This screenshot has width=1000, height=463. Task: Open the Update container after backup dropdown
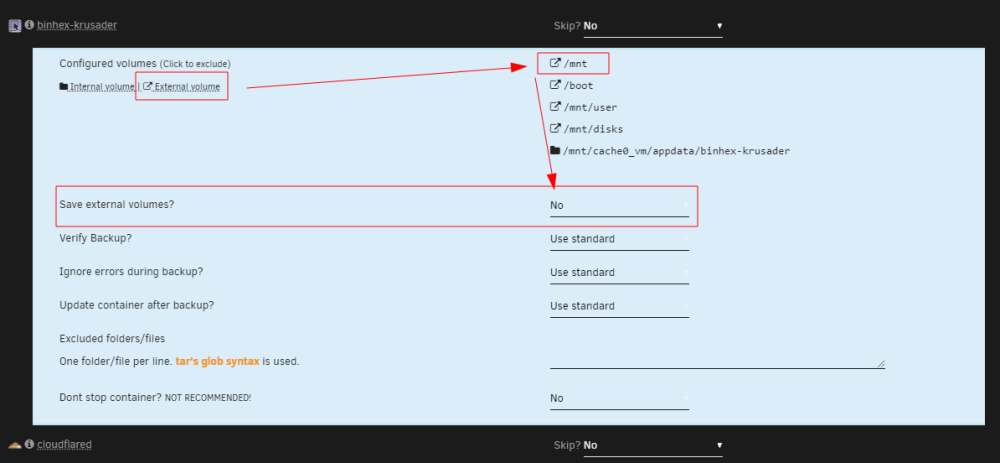click(619, 306)
